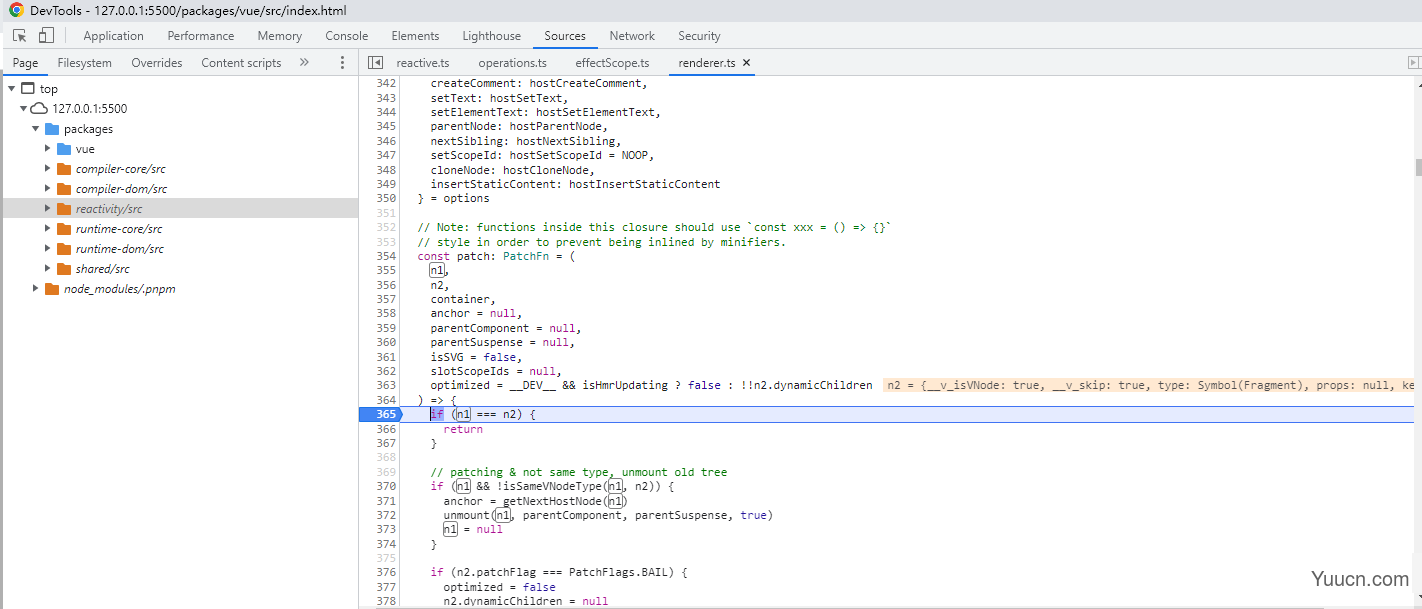
Task: Open the Content scripts navigator tab
Action: (x=241, y=62)
